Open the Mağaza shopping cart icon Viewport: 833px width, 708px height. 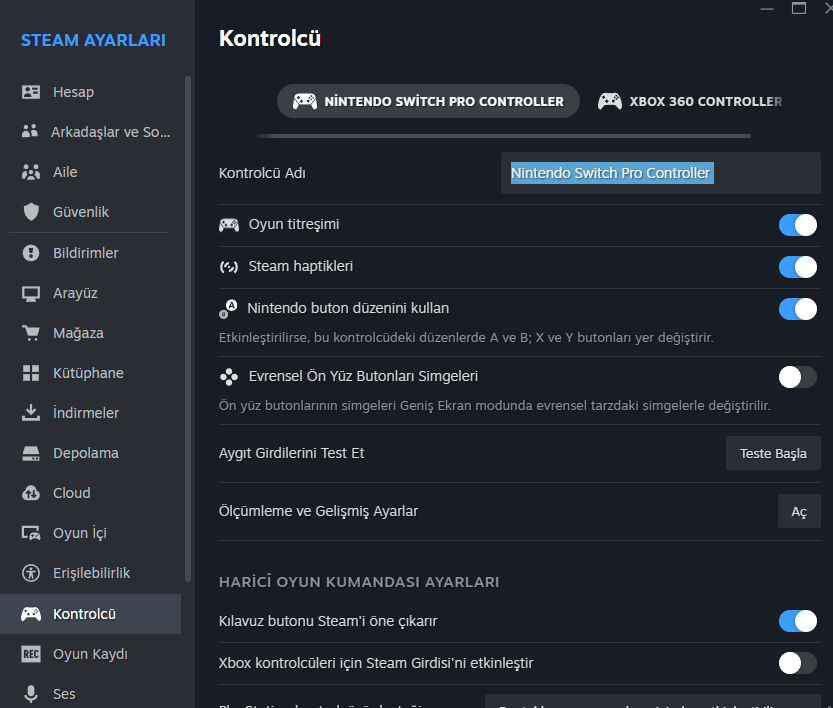(x=31, y=333)
